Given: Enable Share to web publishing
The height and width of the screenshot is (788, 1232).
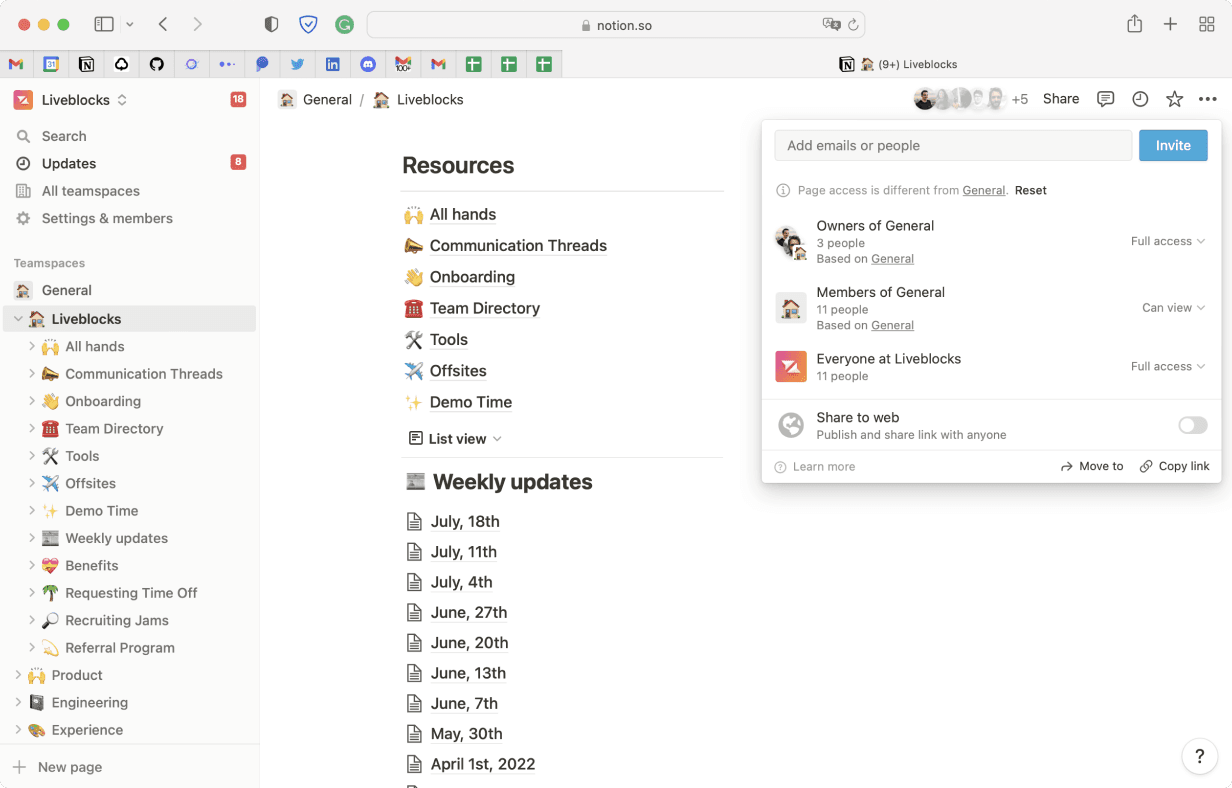Looking at the screenshot, I should [1192, 425].
